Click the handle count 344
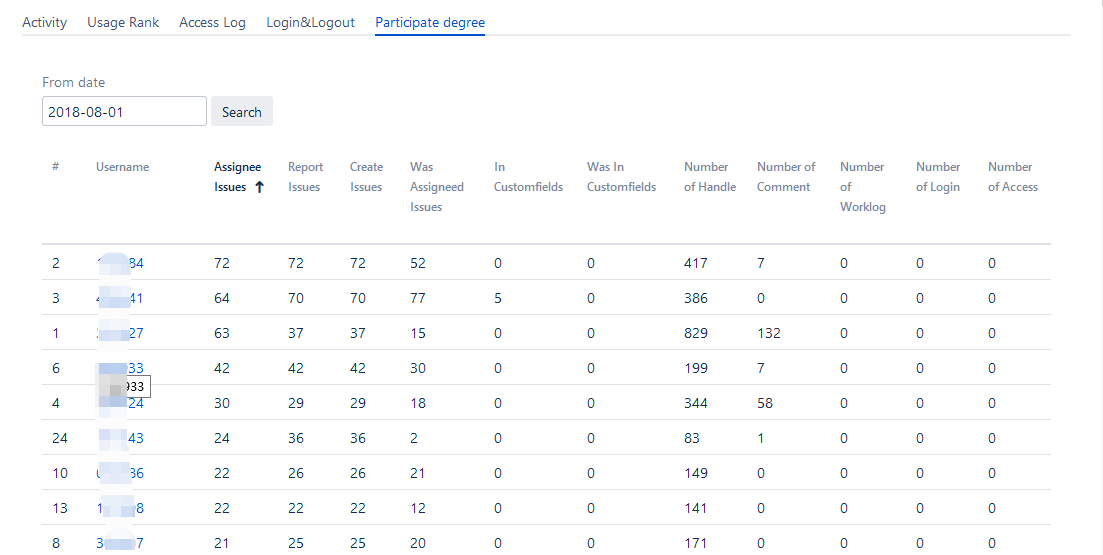Image resolution: width=1103 pixels, height=555 pixels. click(696, 403)
